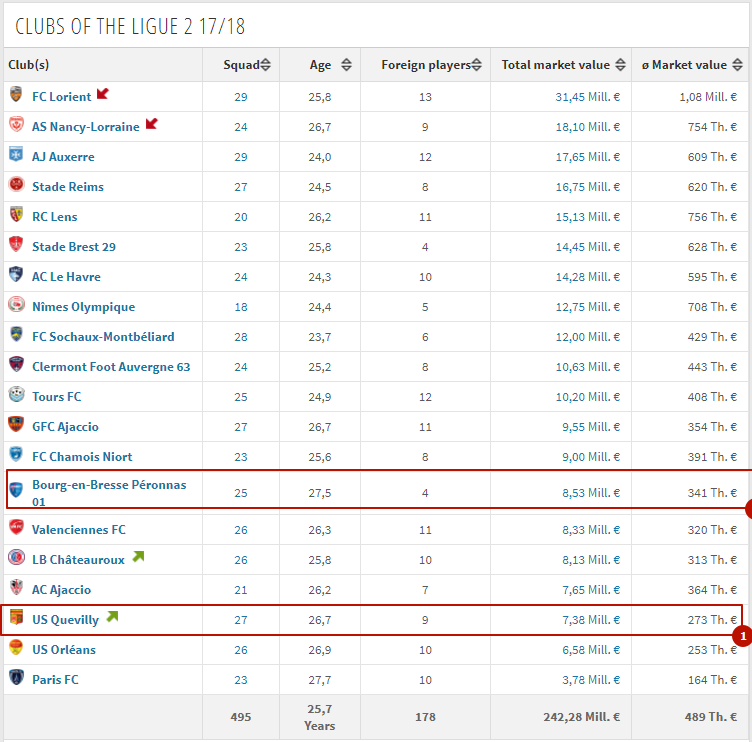Click Paris FC's 3,78 Mill. € value
Image resolution: width=752 pixels, height=742 pixels.
click(x=591, y=680)
